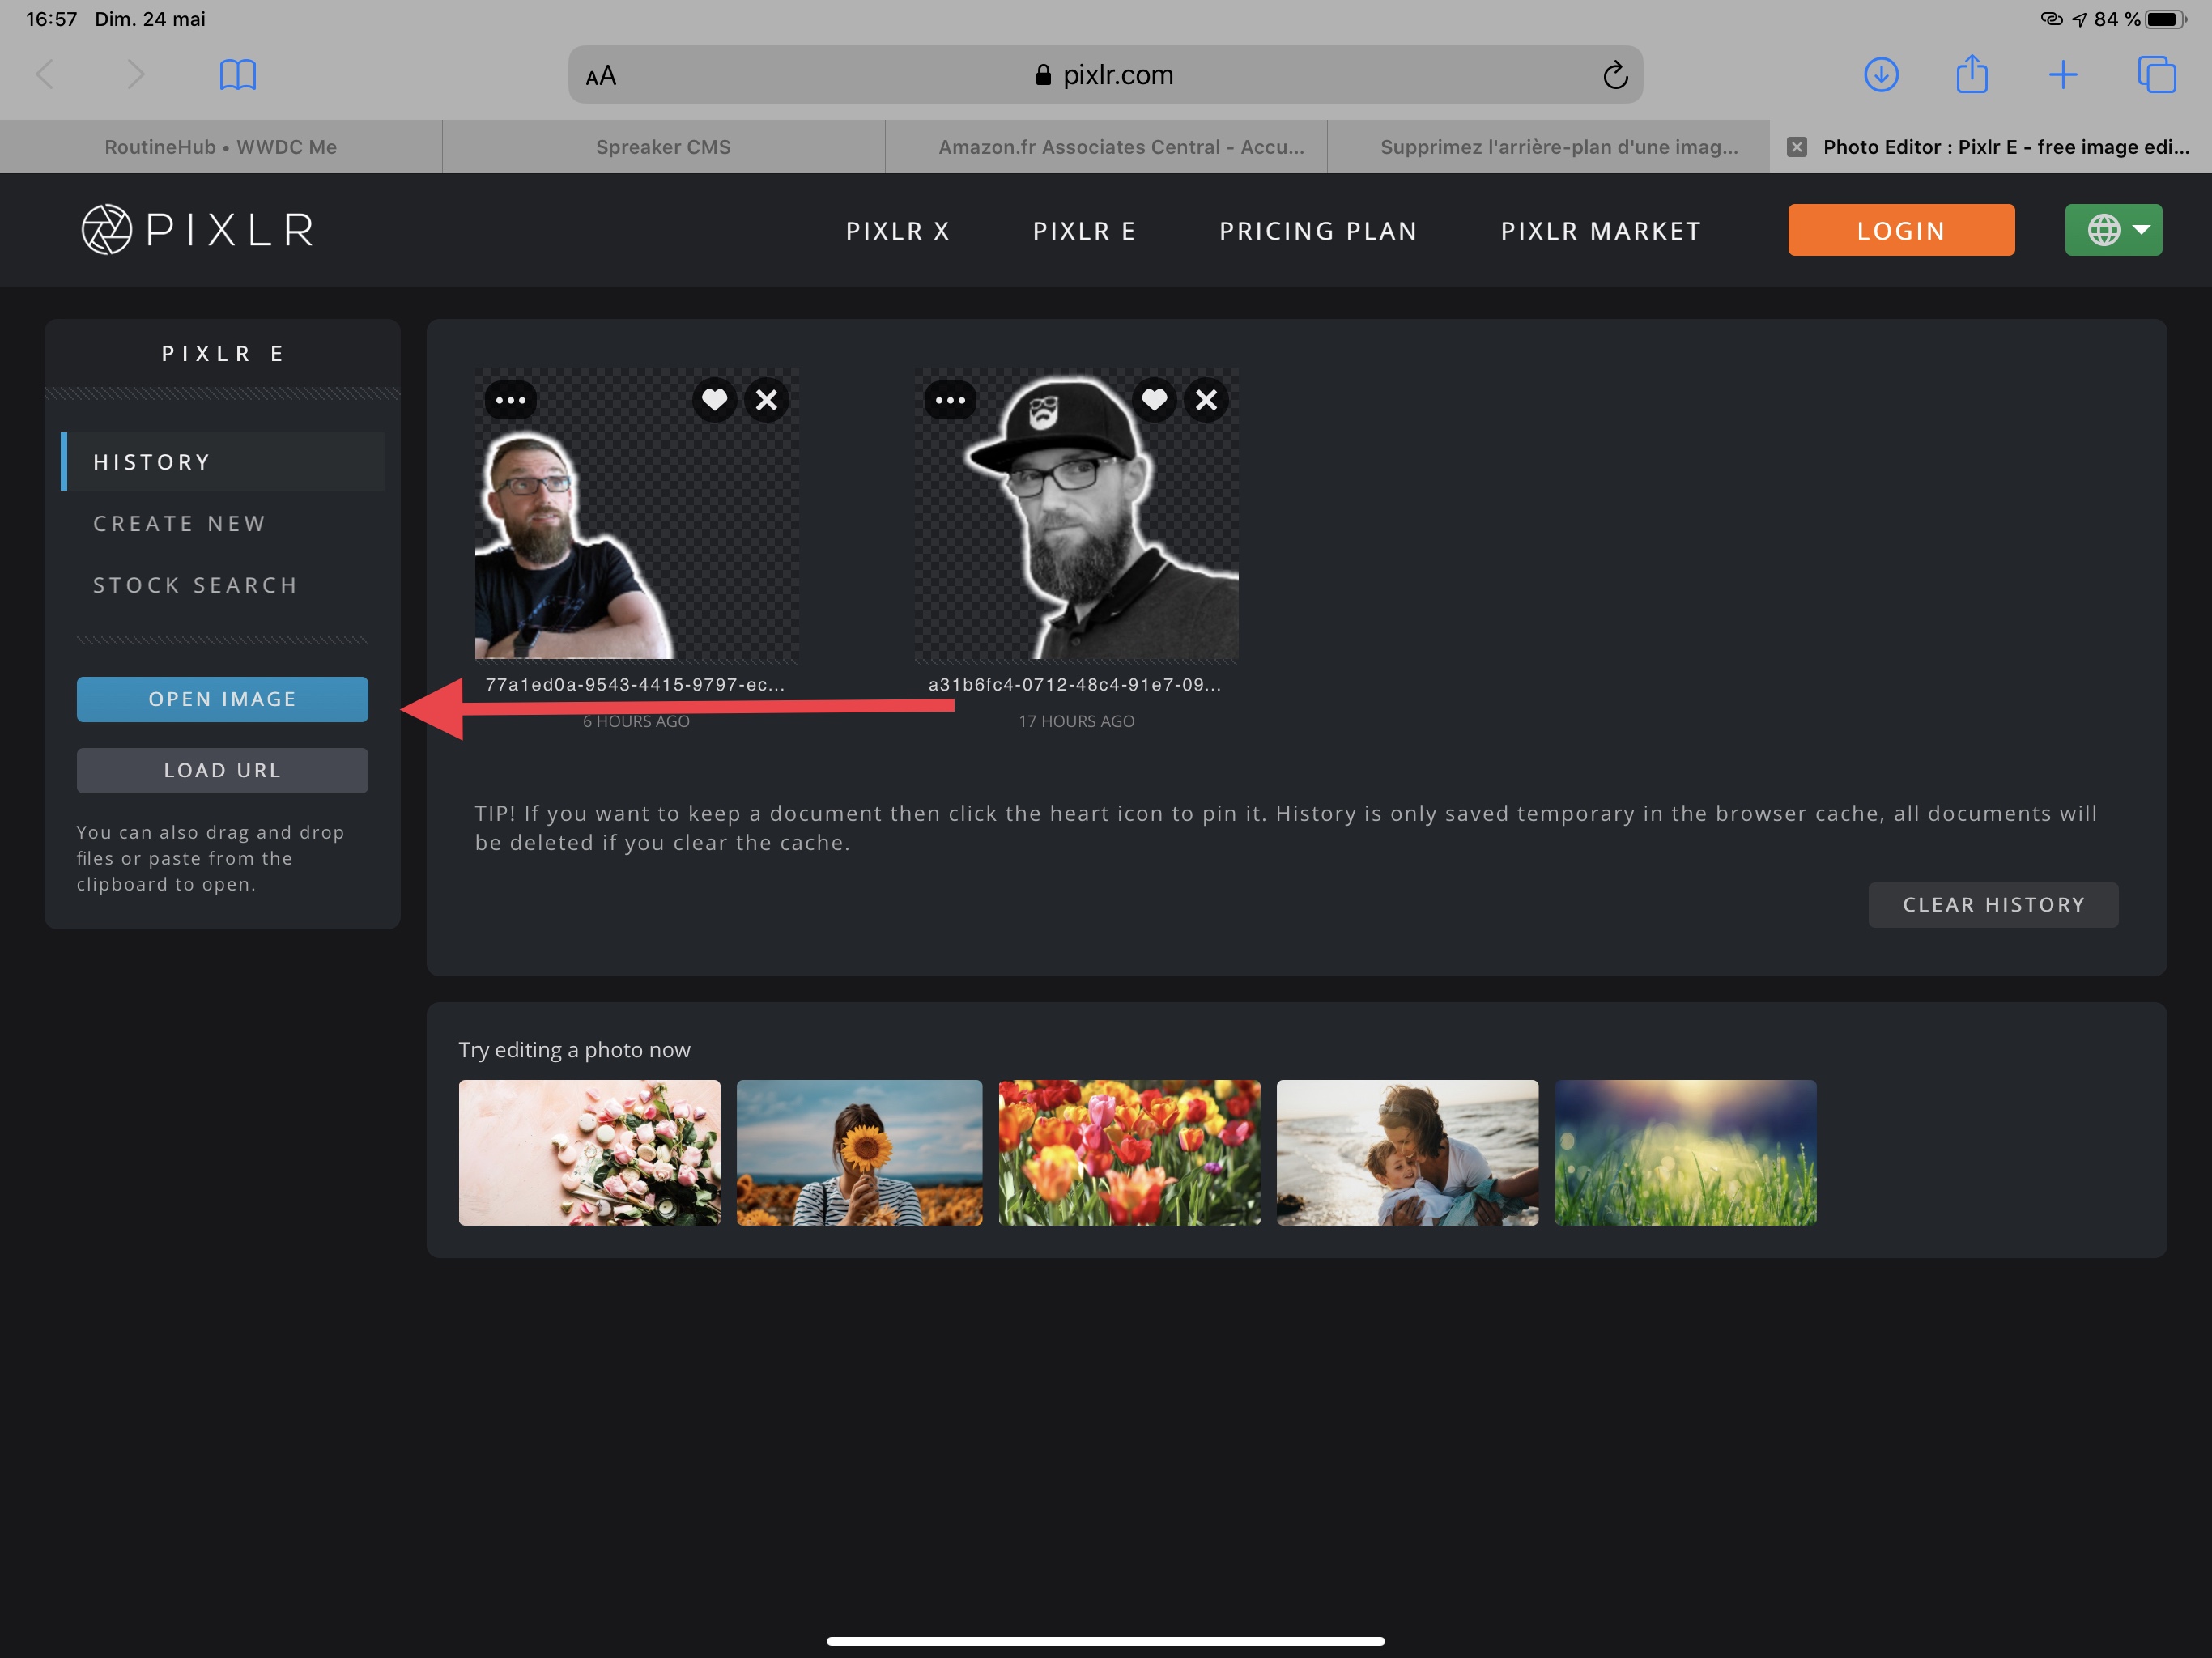Tap the AA reader settings icon

click(x=601, y=76)
